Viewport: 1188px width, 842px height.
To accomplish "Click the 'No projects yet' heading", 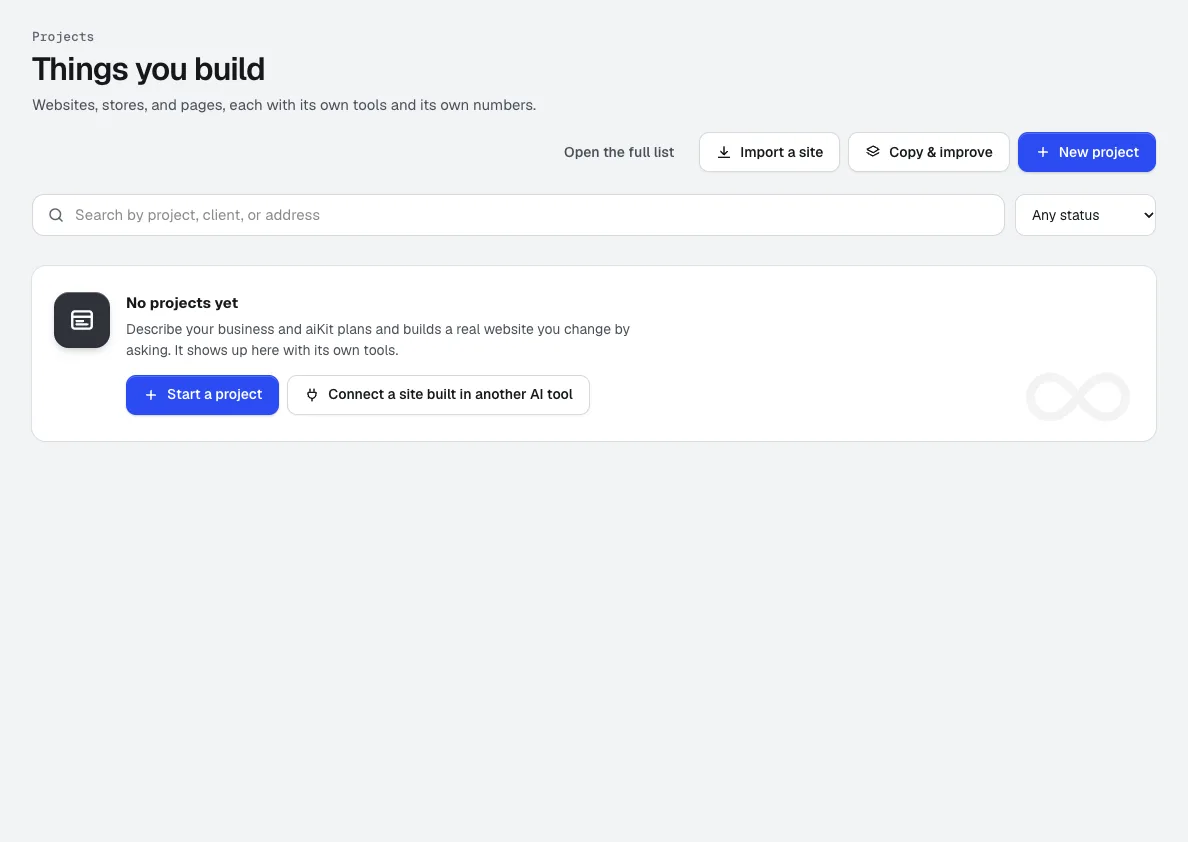I will point(182,303).
